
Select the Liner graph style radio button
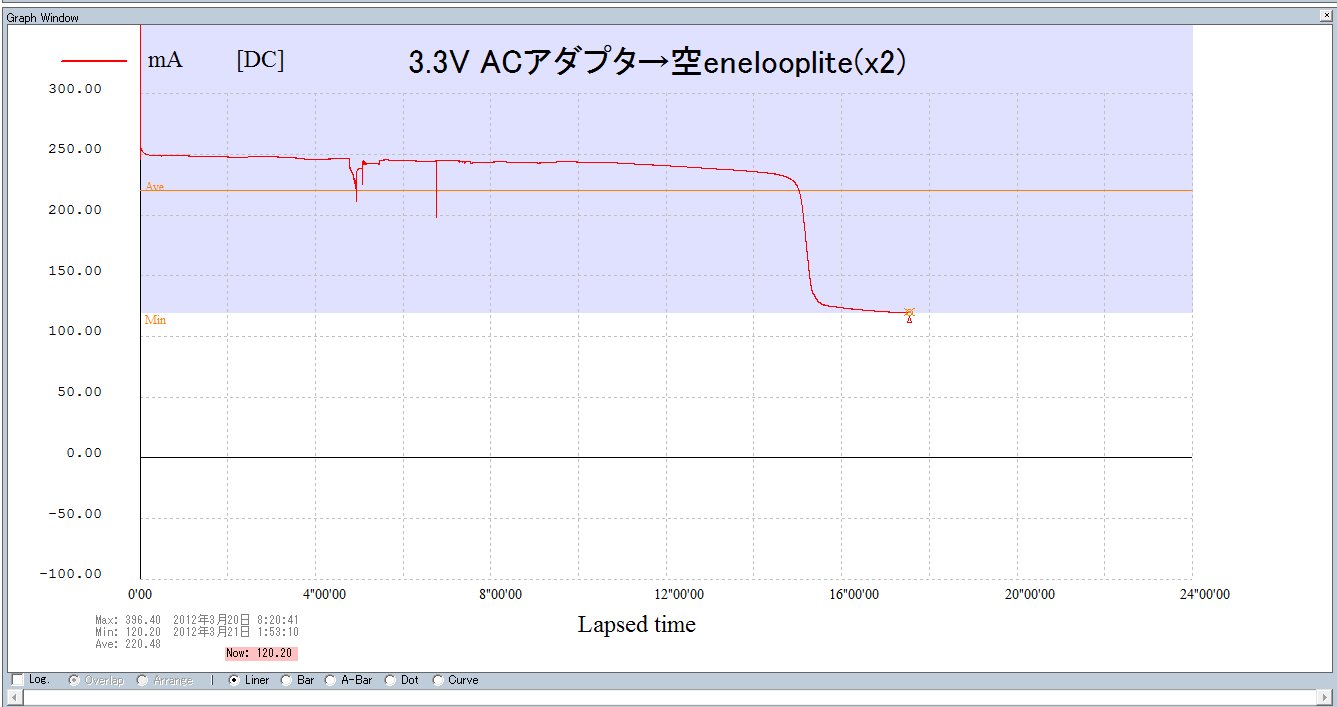tap(235, 680)
